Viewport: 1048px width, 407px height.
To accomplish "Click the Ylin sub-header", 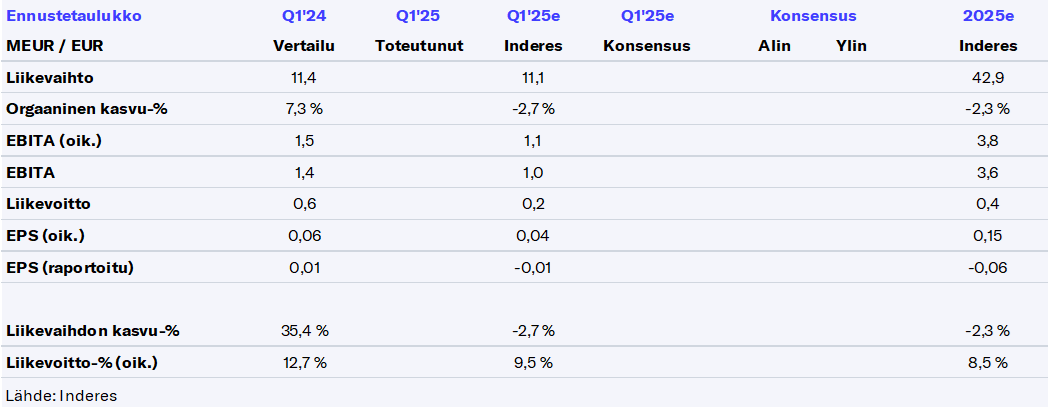I will pyautogui.click(x=851, y=46).
